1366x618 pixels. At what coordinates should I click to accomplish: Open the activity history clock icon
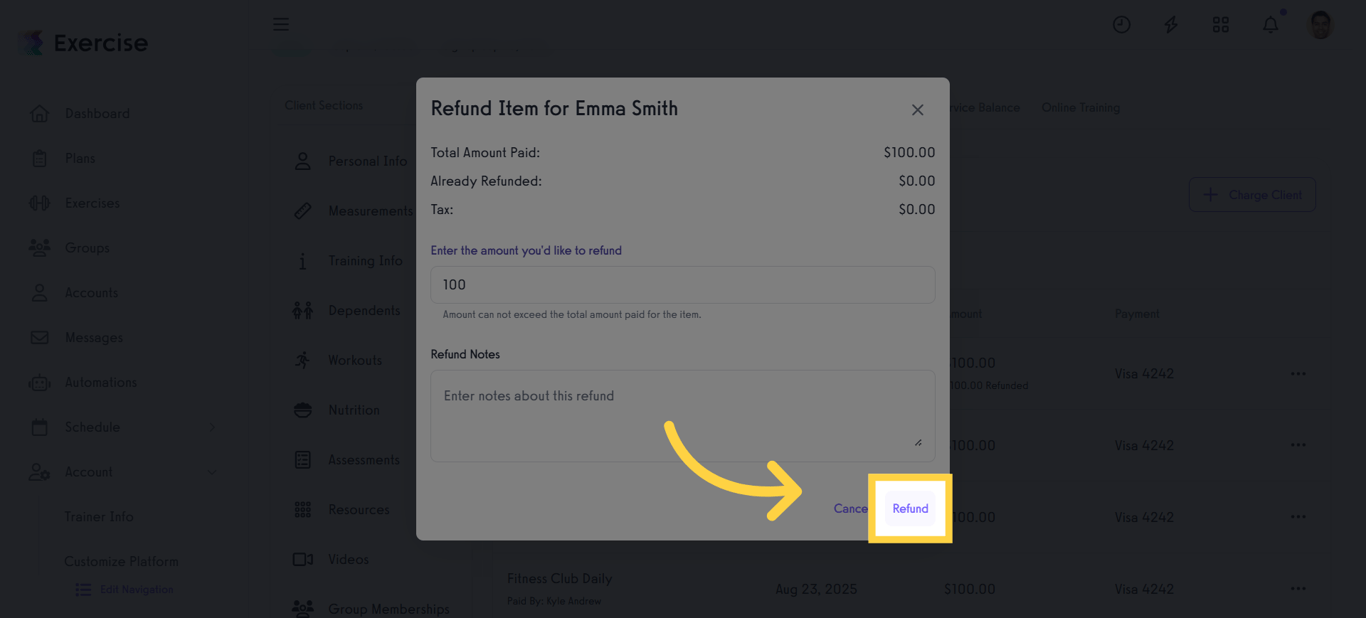coord(1121,24)
